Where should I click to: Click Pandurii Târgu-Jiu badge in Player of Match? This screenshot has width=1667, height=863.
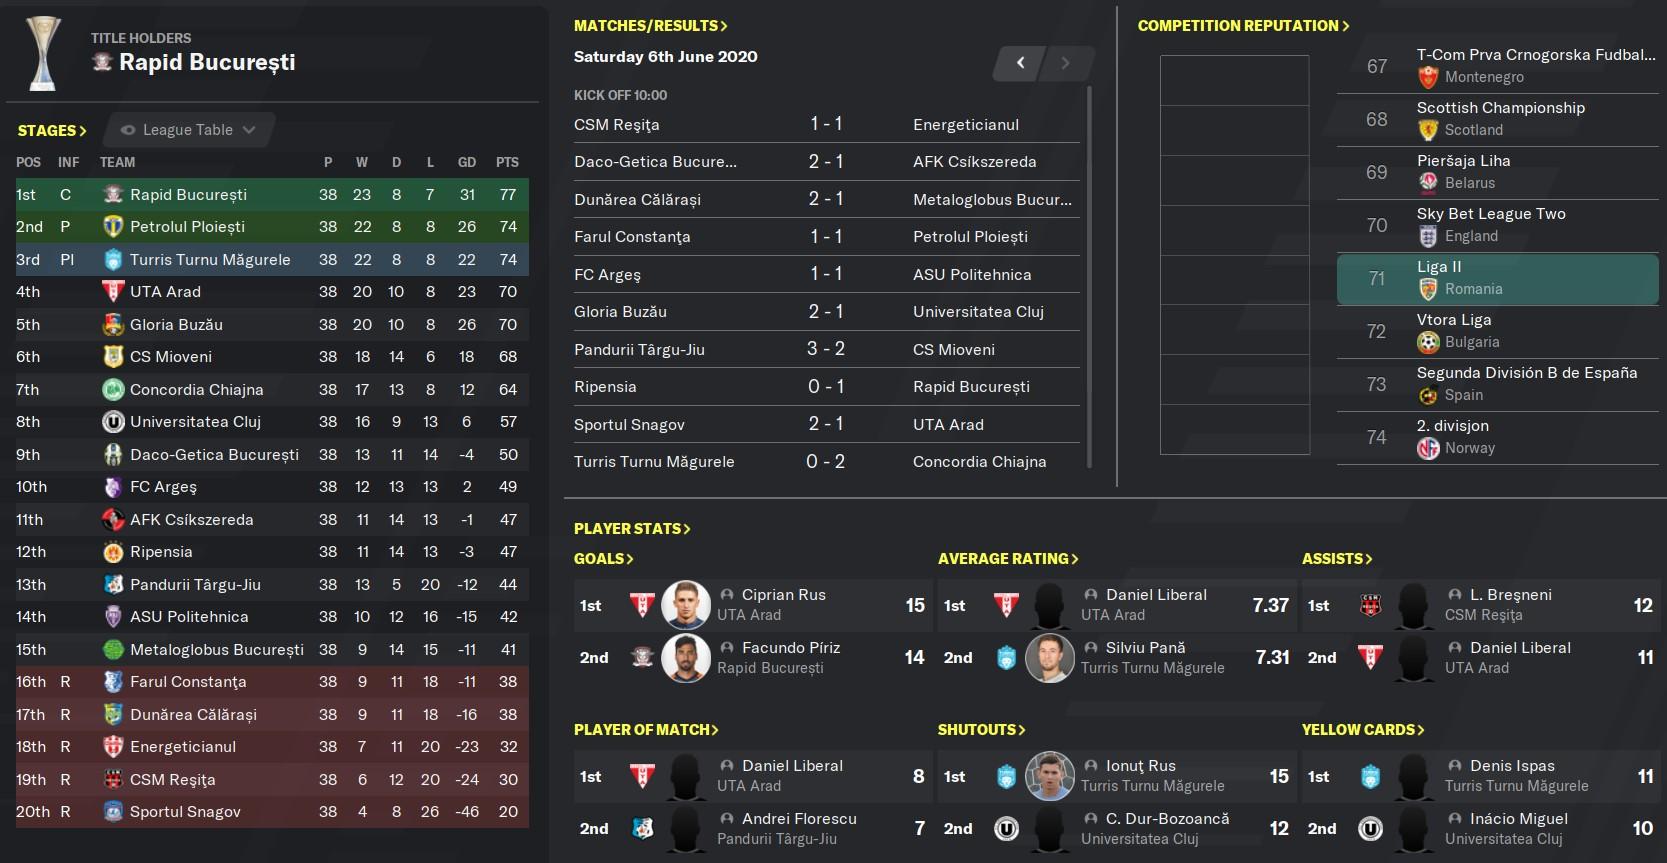click(642, 828)
